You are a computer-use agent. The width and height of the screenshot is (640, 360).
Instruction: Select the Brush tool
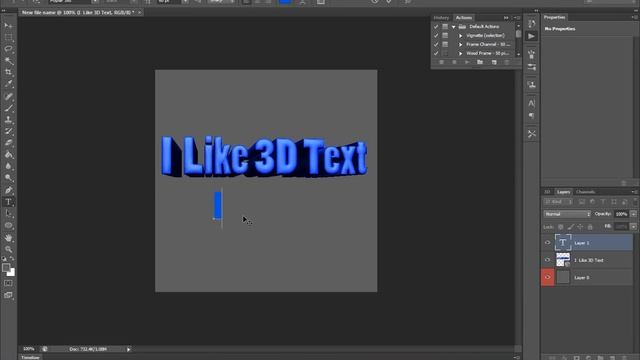(x=8, y=108)
